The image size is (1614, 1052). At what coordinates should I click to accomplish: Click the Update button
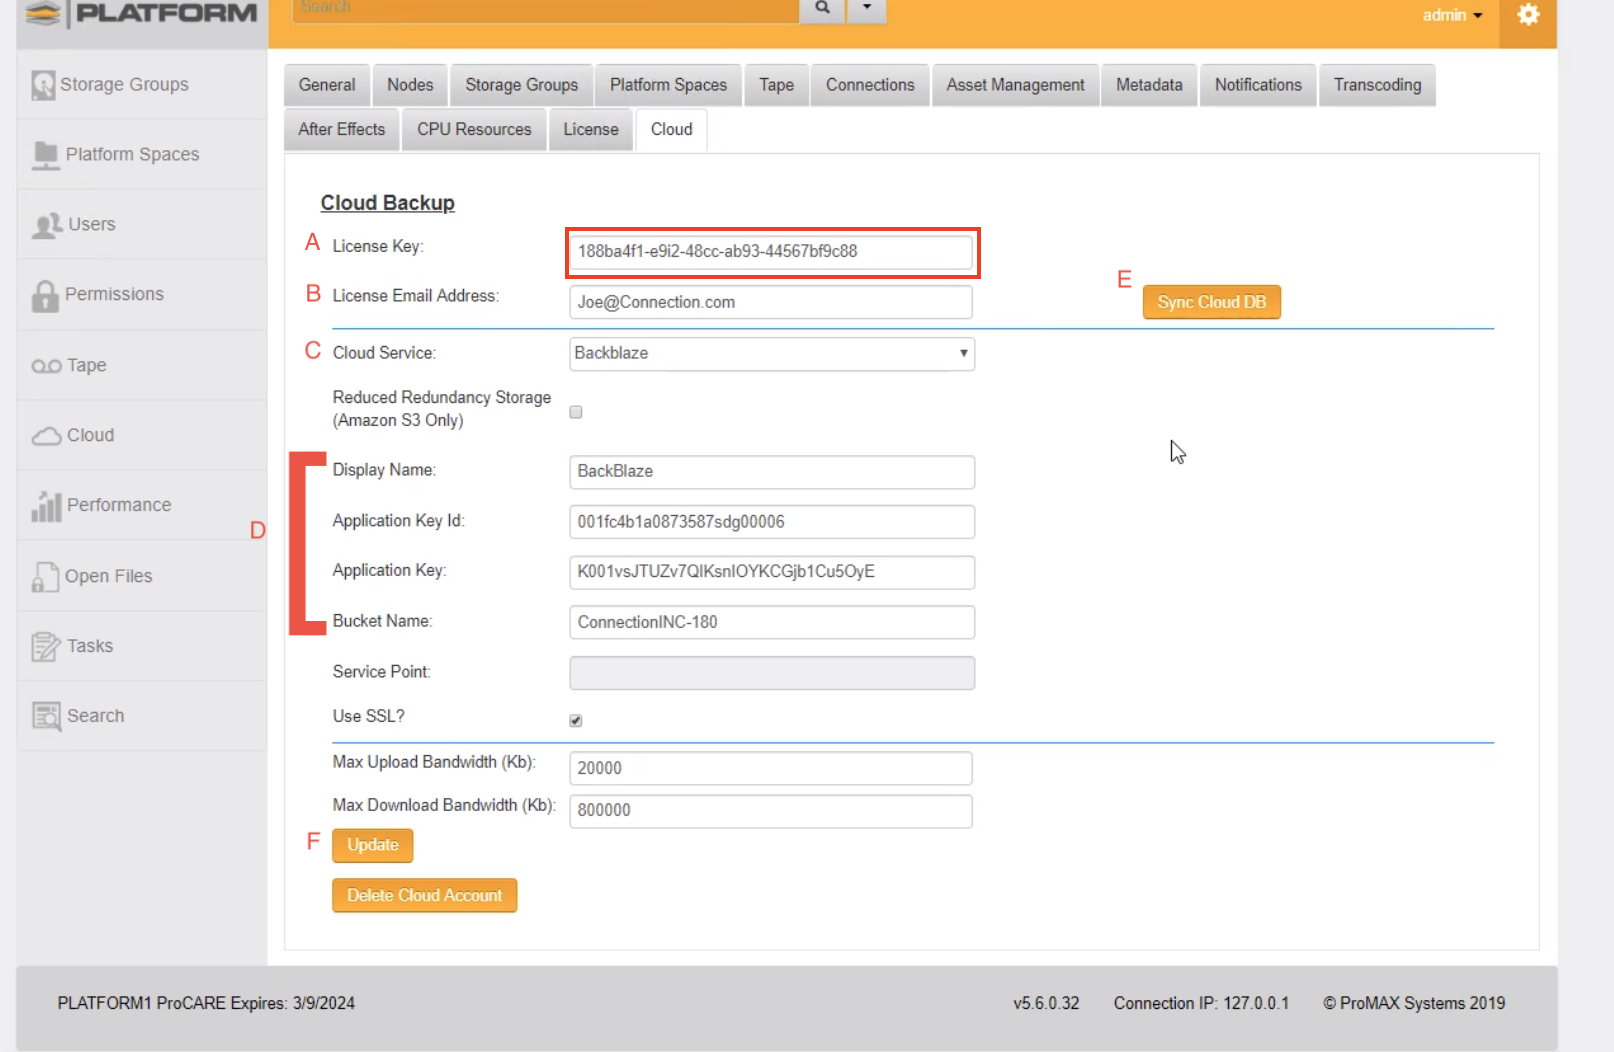tap(373, 845)
